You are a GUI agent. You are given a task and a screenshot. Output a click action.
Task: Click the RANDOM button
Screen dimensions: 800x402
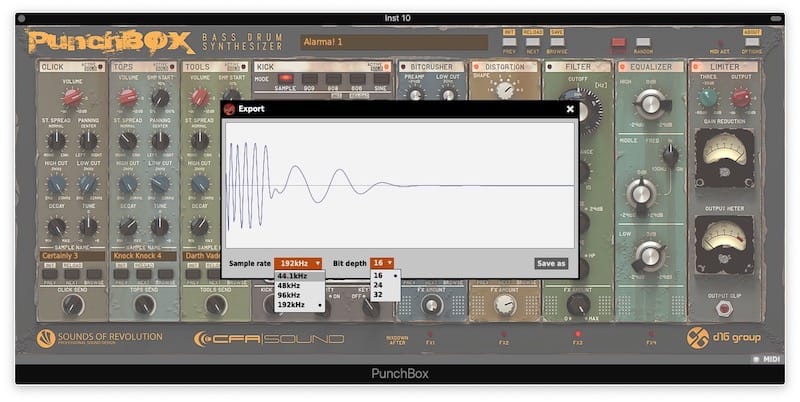click(x=643, y=42)
